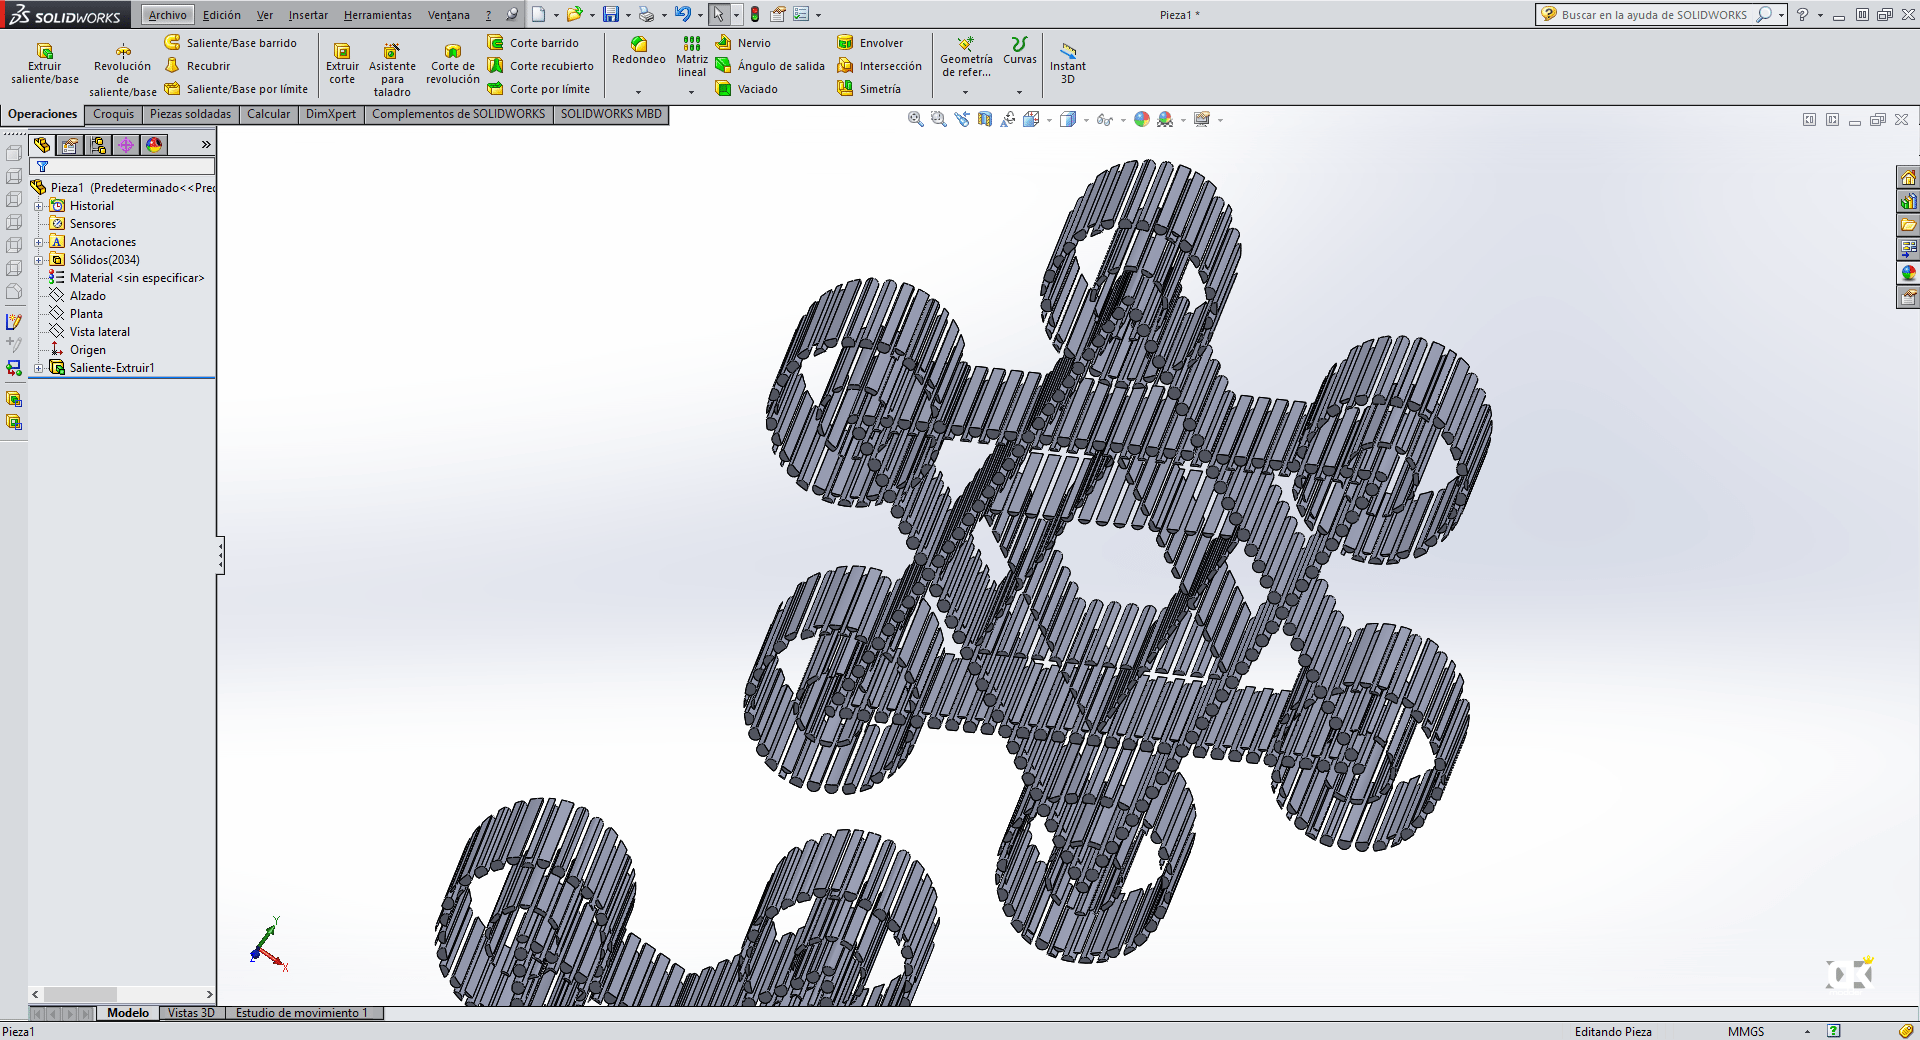This screenshot has height=1040, width=1920.
Task: Click the Envolver wrap tool
Action: [870, 43]
